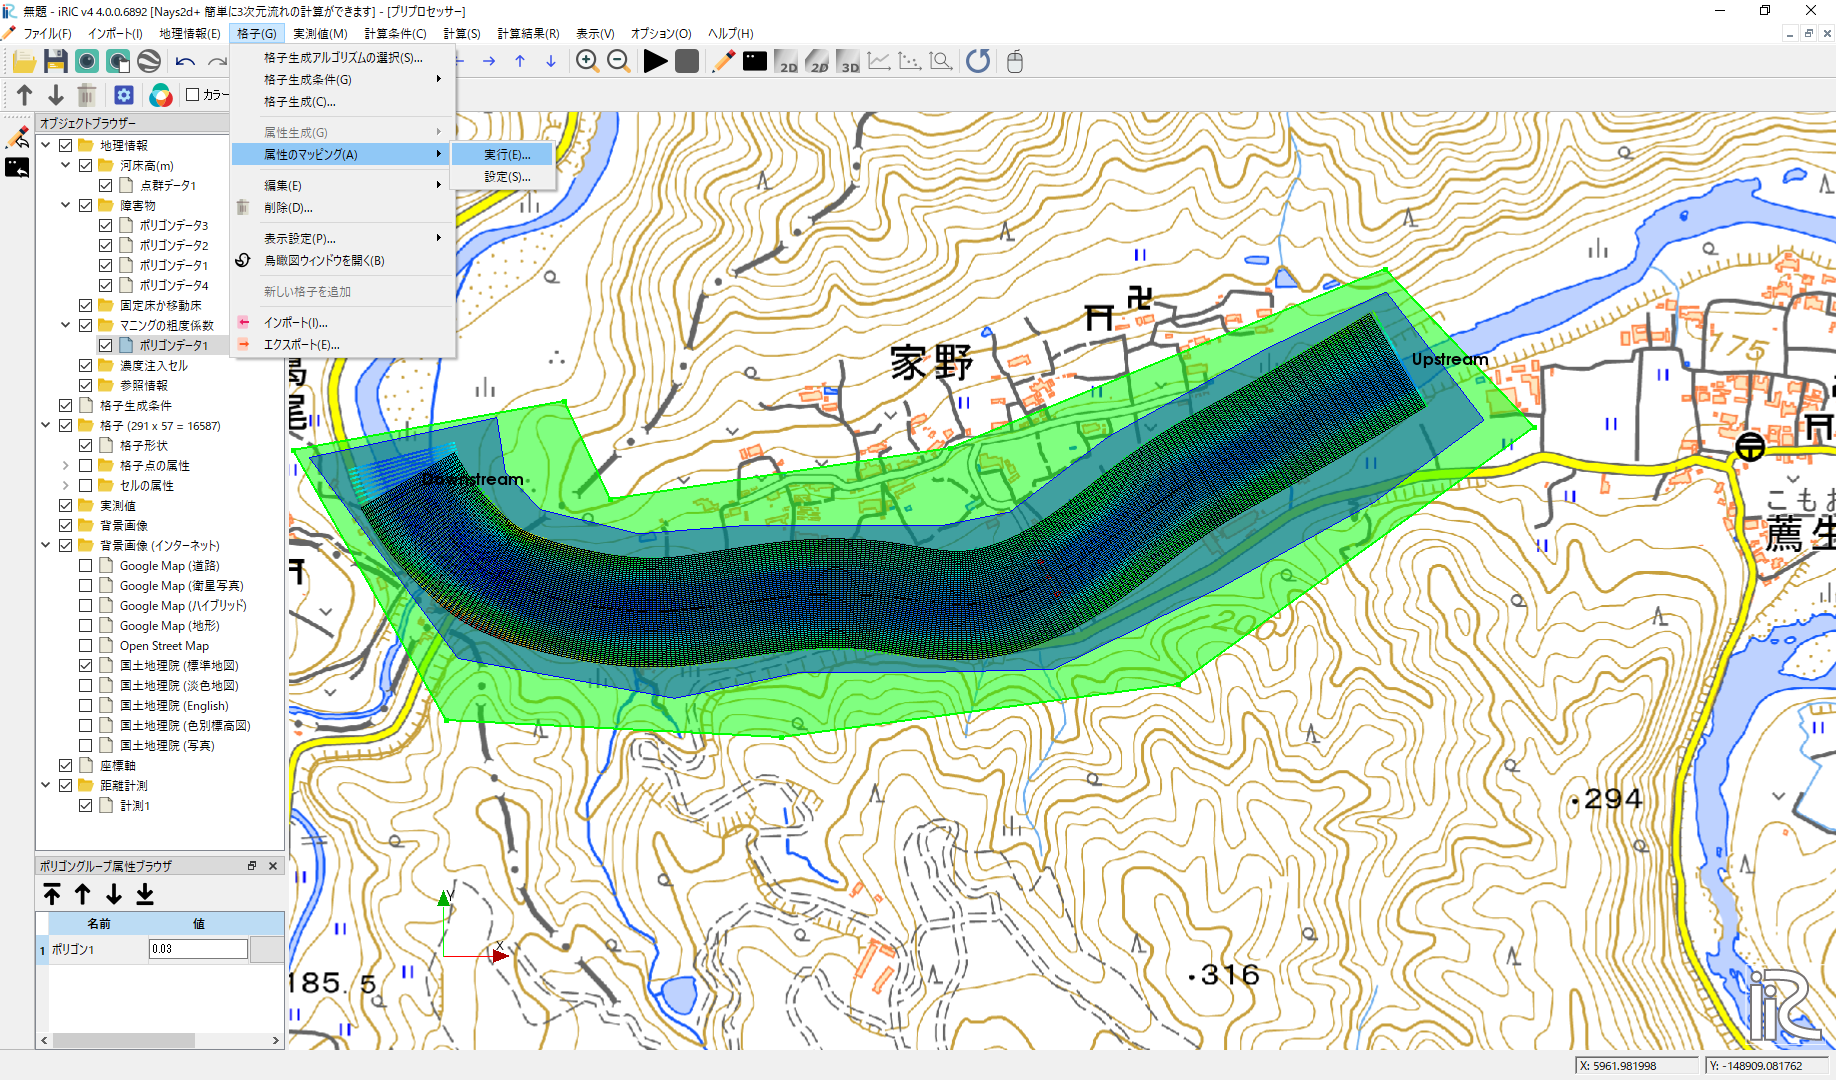Collapse 背景画像 (インターネット) tree node
Image resolution: width=1836 pixels, height=1080 pixels.
coord(46,545)
